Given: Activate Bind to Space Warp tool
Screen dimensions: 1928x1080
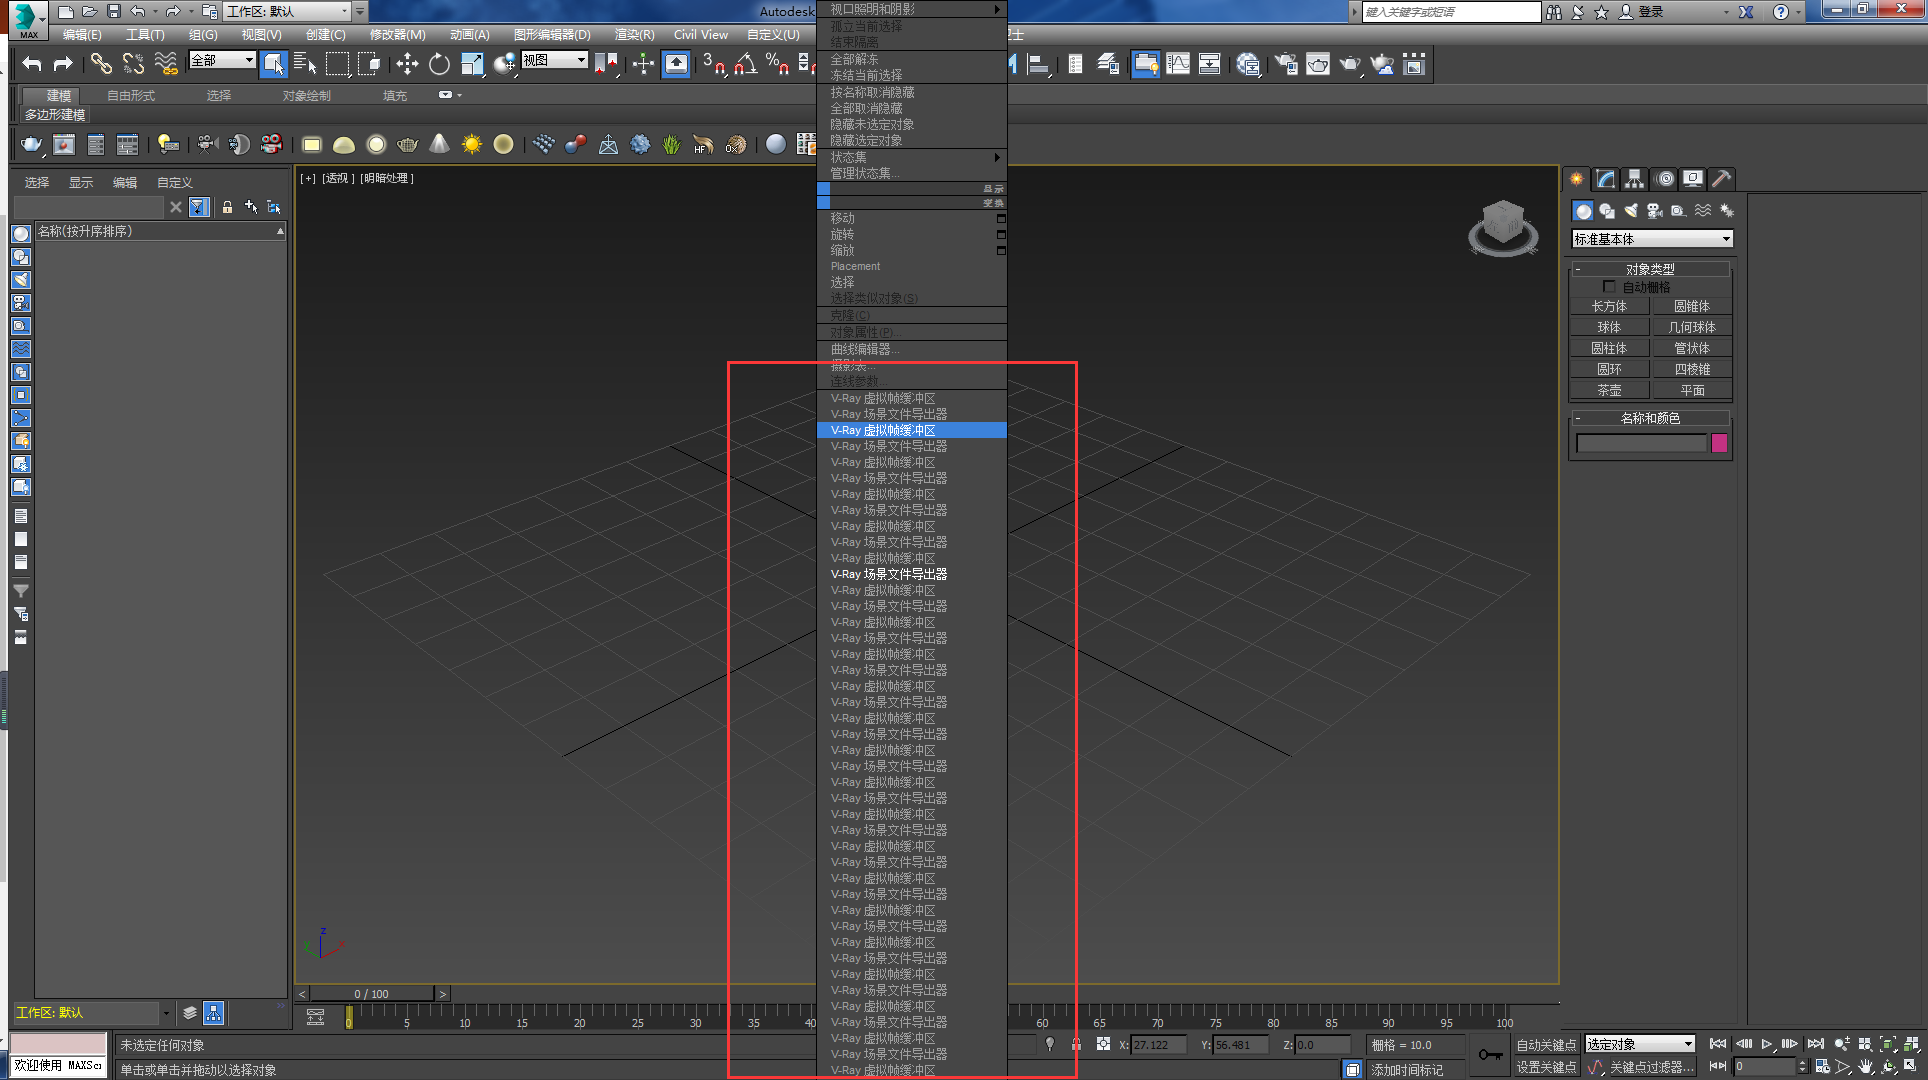Looking at the screenshot, I should click(x=166, y=64).
